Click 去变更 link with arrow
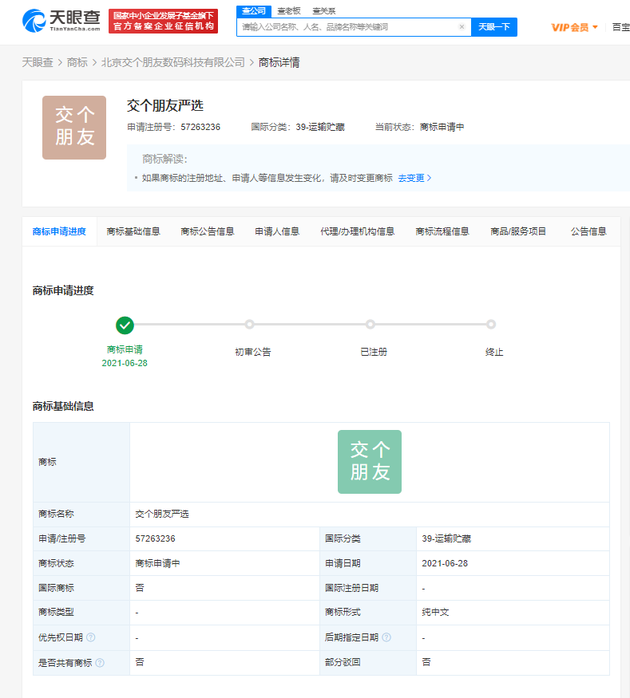This screenshot has height=698, width=630. [x=414, y=178]
